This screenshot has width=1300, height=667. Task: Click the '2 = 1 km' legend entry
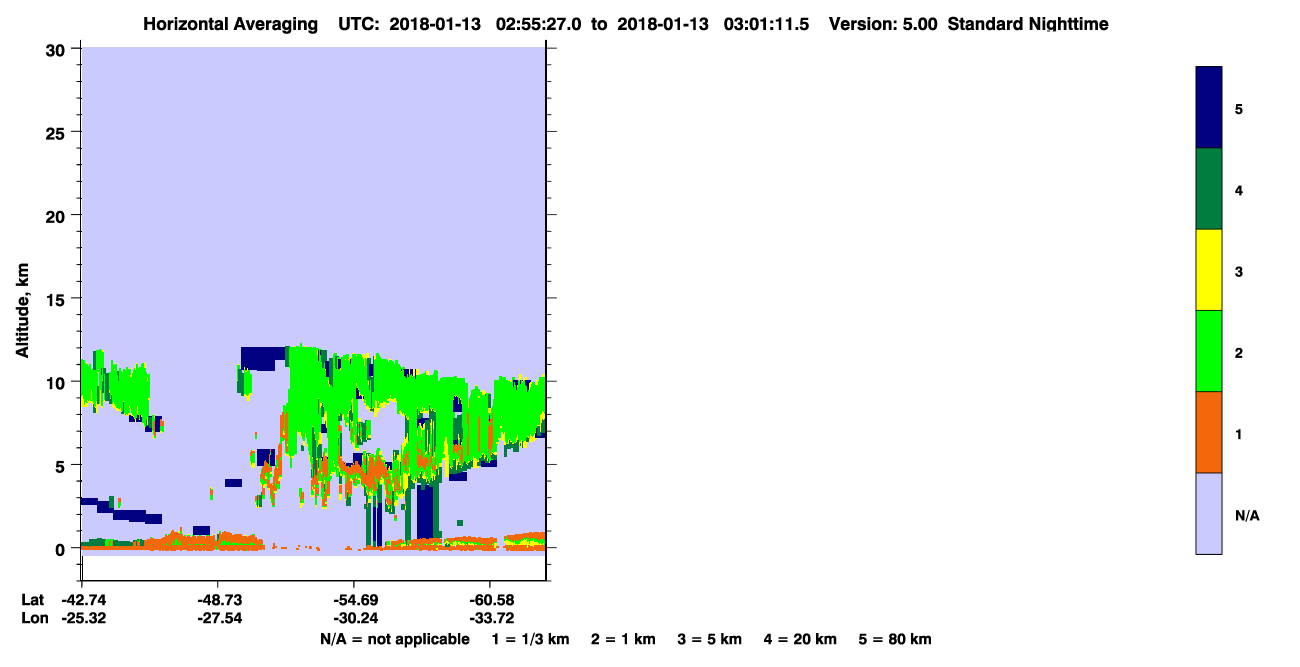point(623,639)
